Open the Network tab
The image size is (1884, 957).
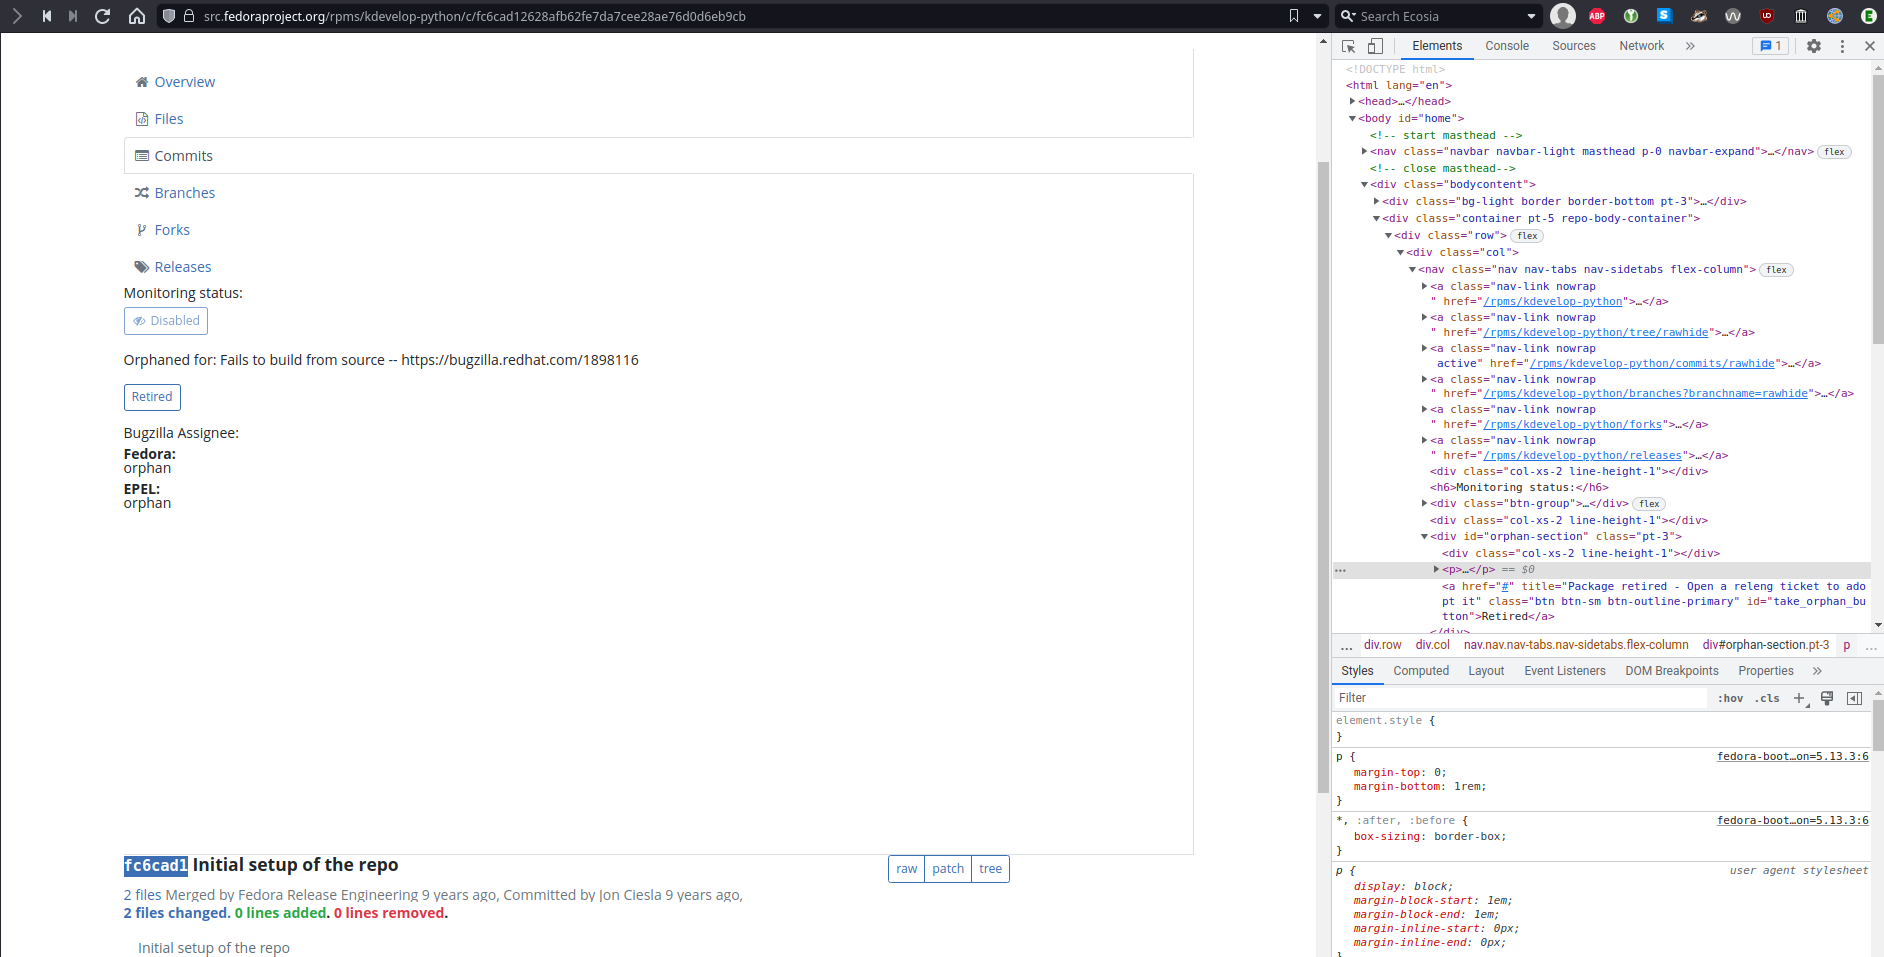(x=1642, y=46)
